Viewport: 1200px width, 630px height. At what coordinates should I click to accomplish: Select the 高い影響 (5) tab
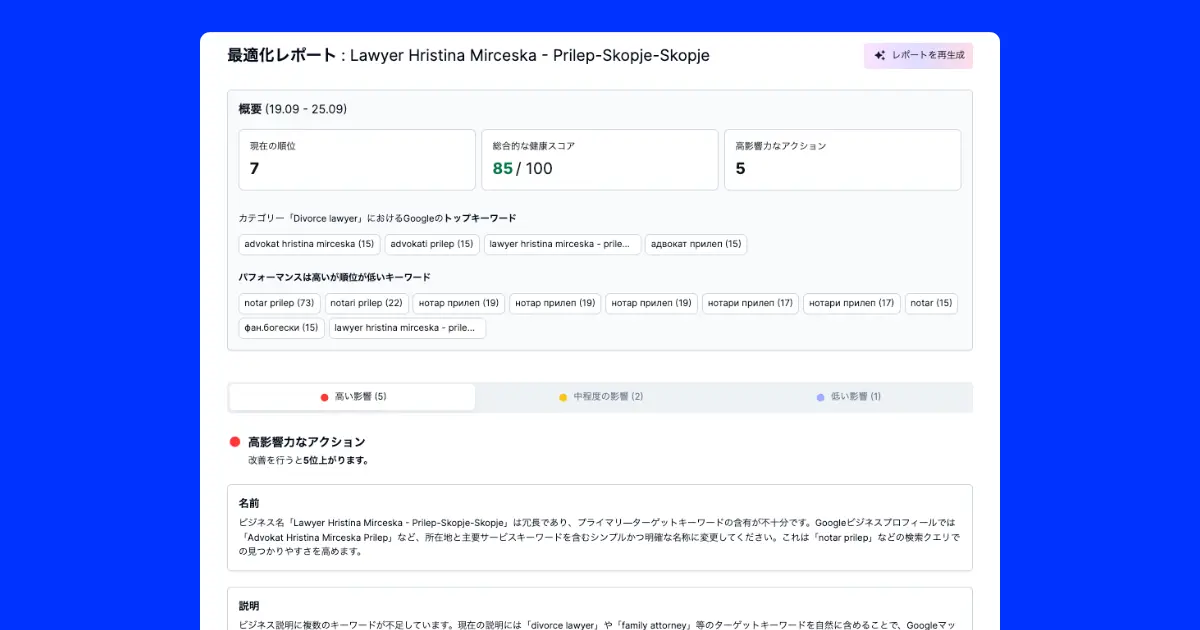coord(352,396)
